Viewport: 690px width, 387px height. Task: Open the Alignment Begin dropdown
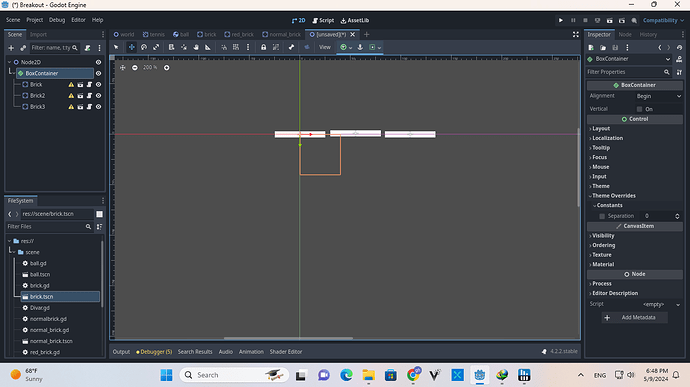tap(658, 96)
